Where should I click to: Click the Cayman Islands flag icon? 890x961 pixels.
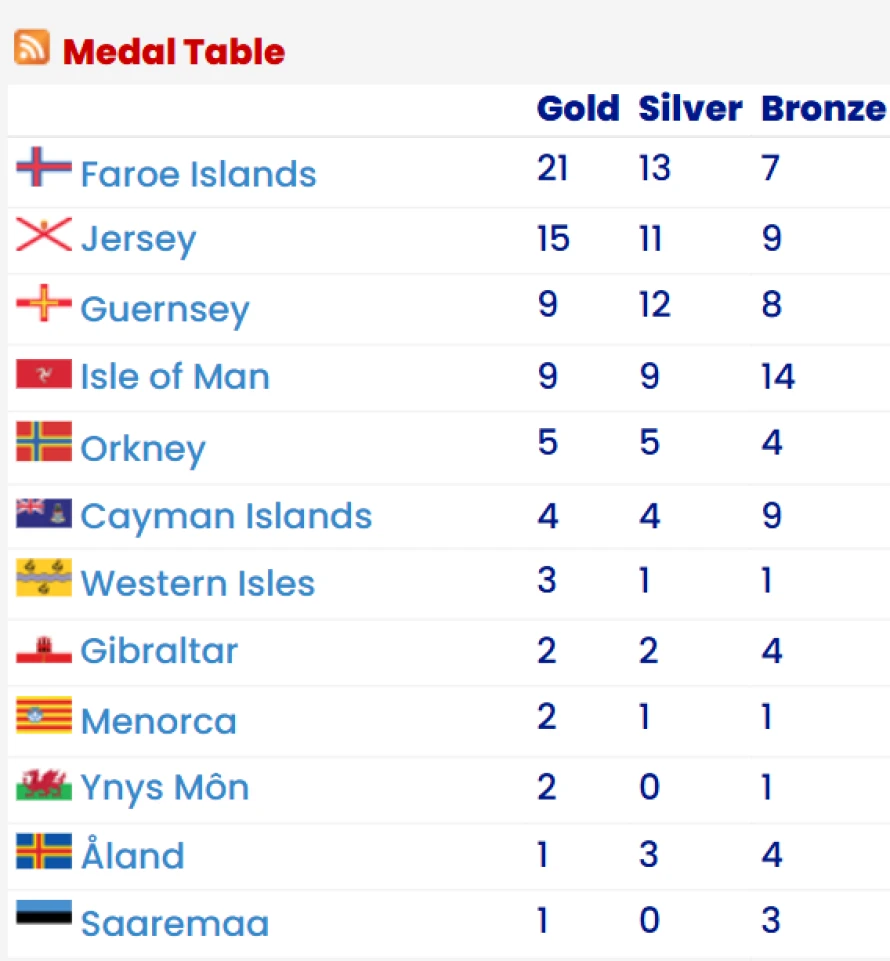[x=44, y=513]
